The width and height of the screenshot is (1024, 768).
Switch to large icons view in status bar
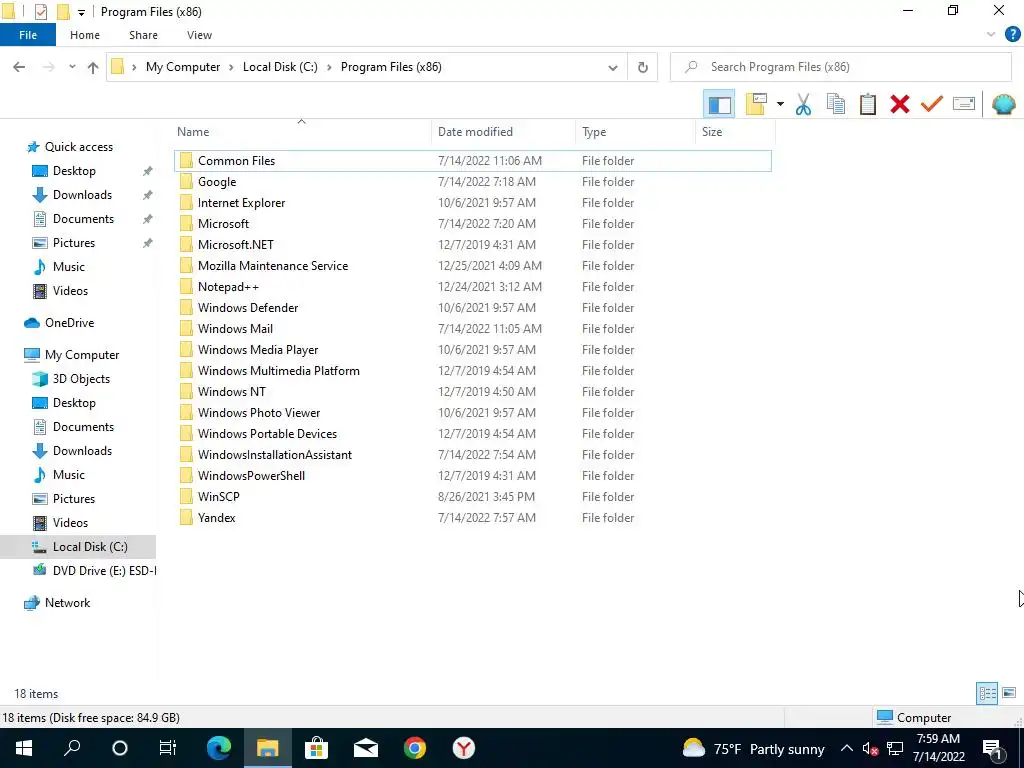pos(1009,693)
